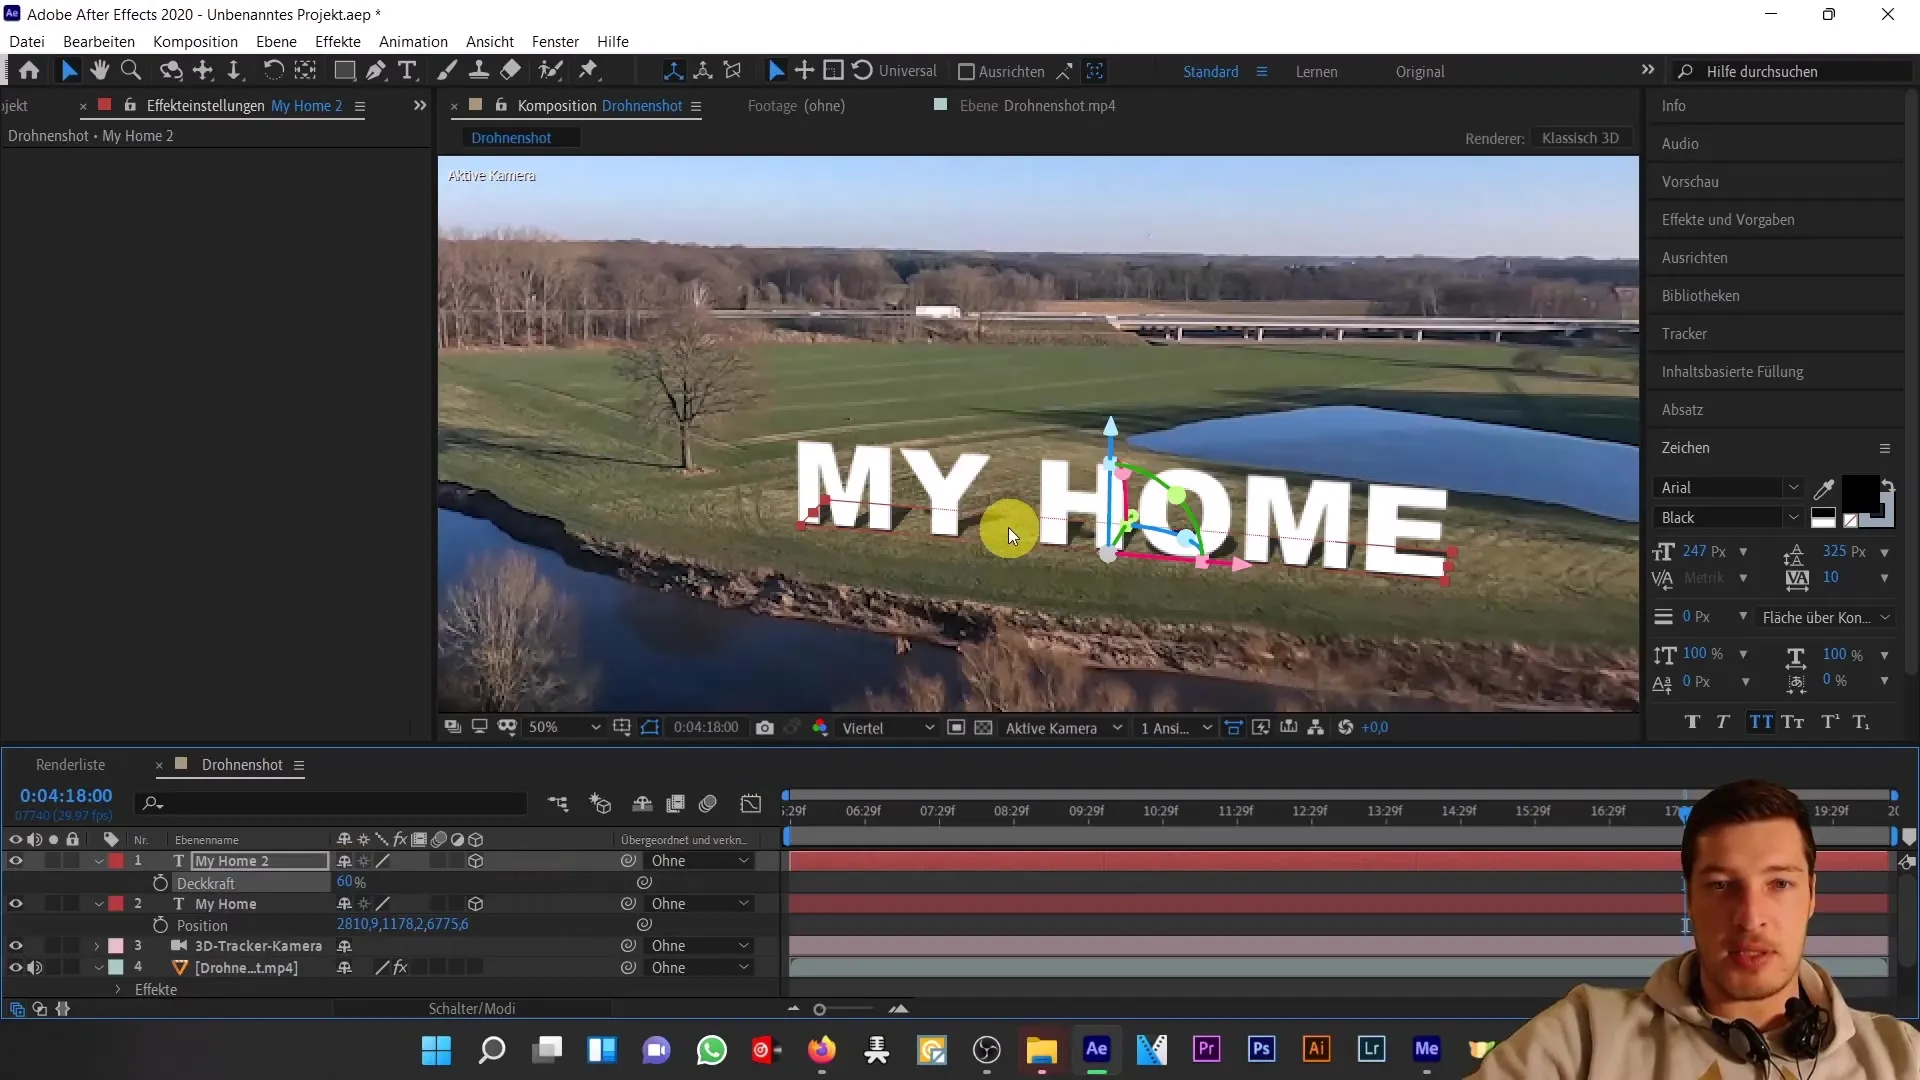The image size is (1920, 1080).
Task: Click the motion blur enable icon in timeline
Action: pos(709,803)
